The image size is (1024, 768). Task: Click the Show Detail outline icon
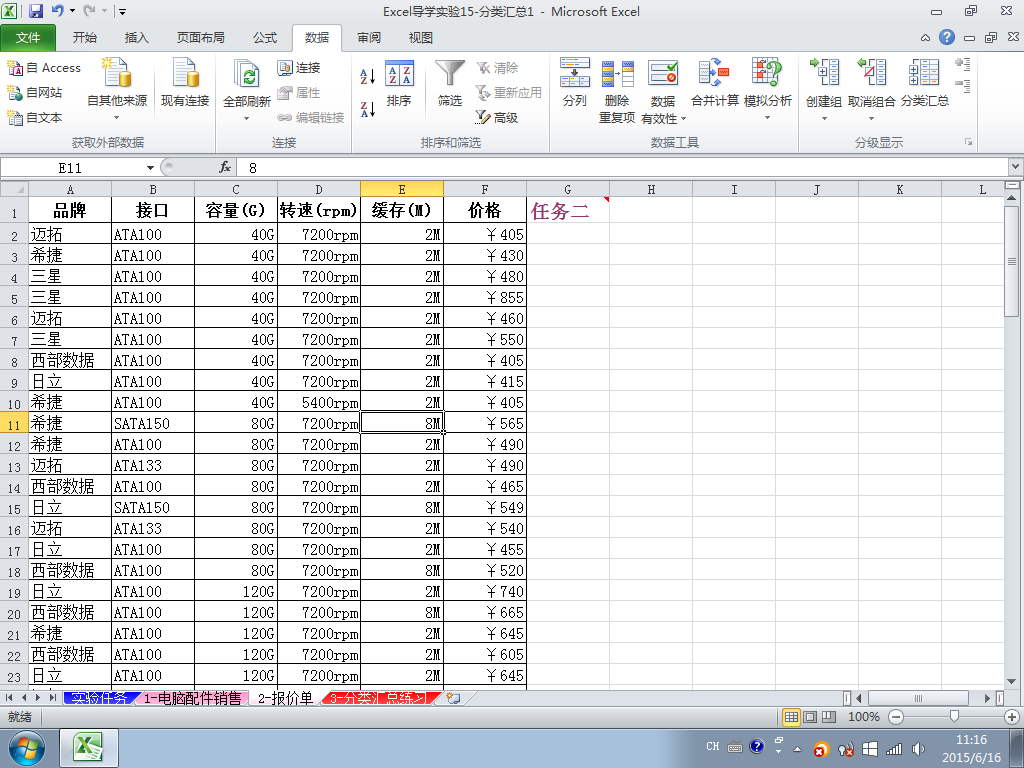[x=963, y=64]
